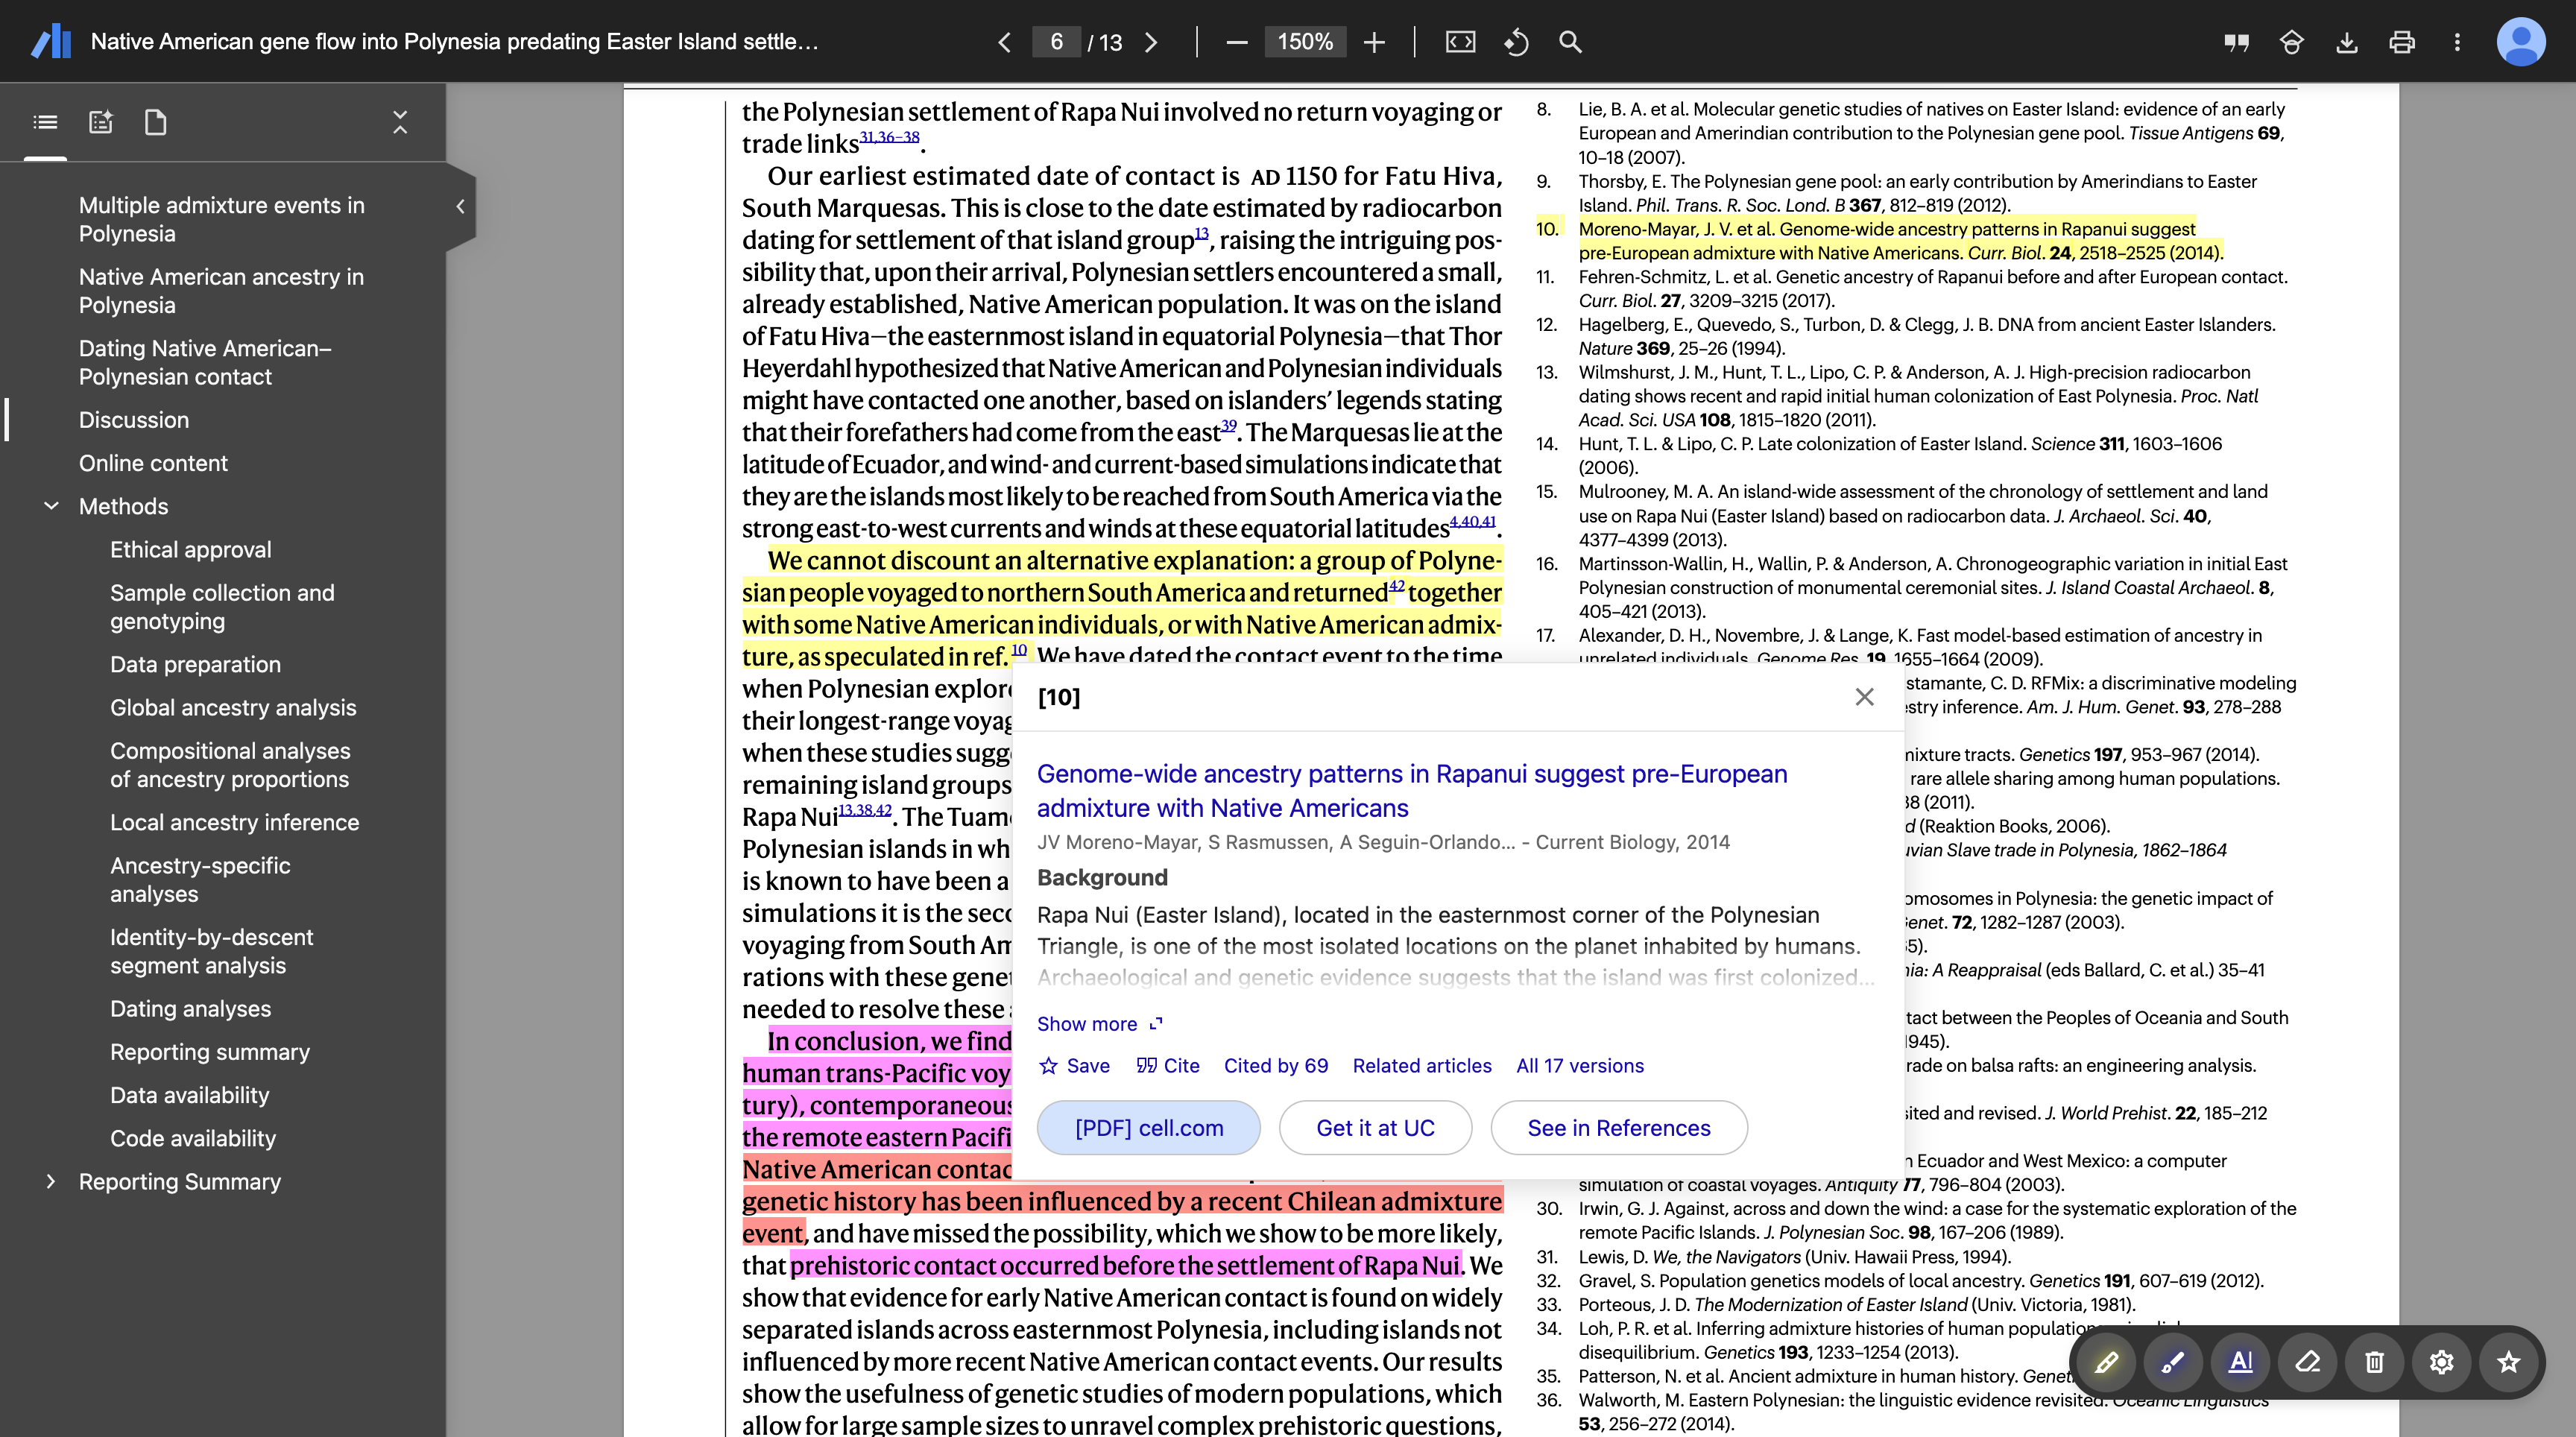This screenshot has height=1437, width=2576.
Task: Click the page number input field
Action: [x=1056, y=42]
